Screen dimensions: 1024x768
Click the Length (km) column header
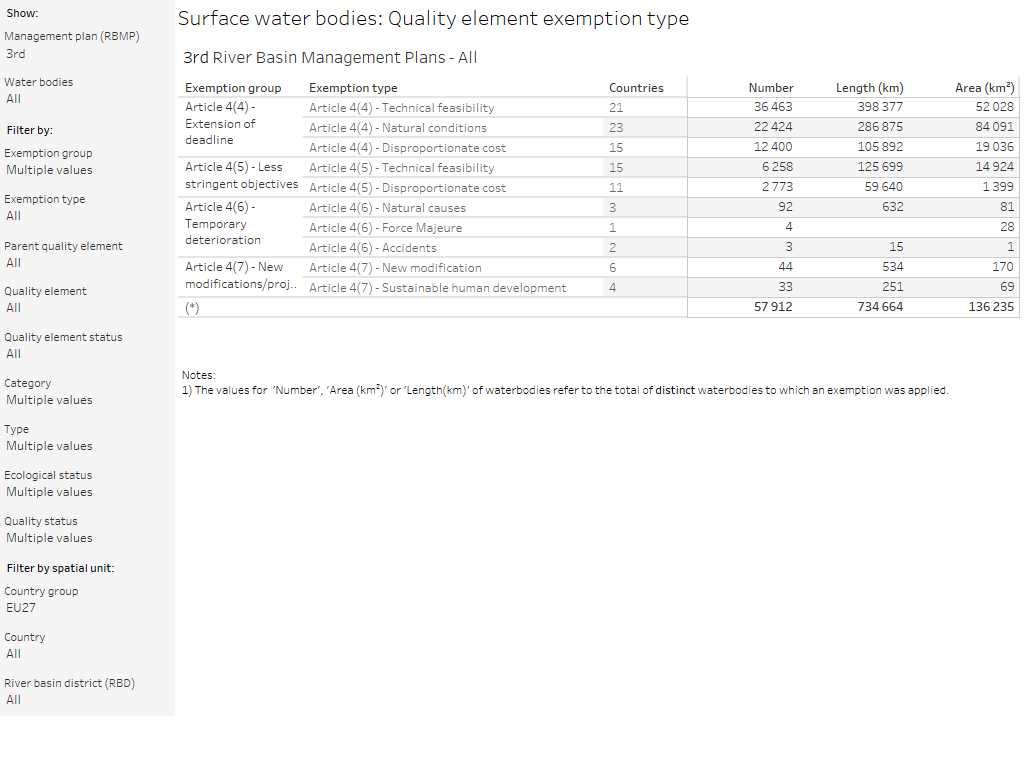tap(870, 88)
